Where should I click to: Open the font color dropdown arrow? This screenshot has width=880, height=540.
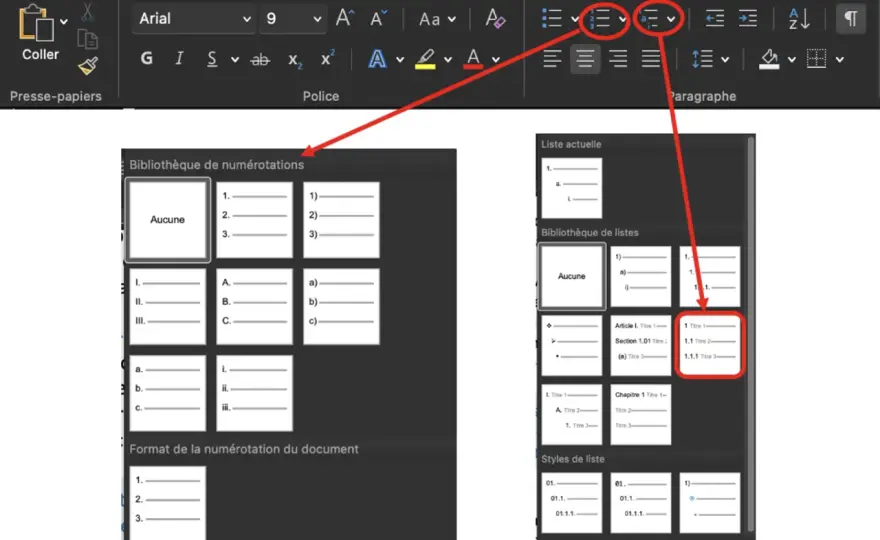pyautogui.click(x=496, y=60)
